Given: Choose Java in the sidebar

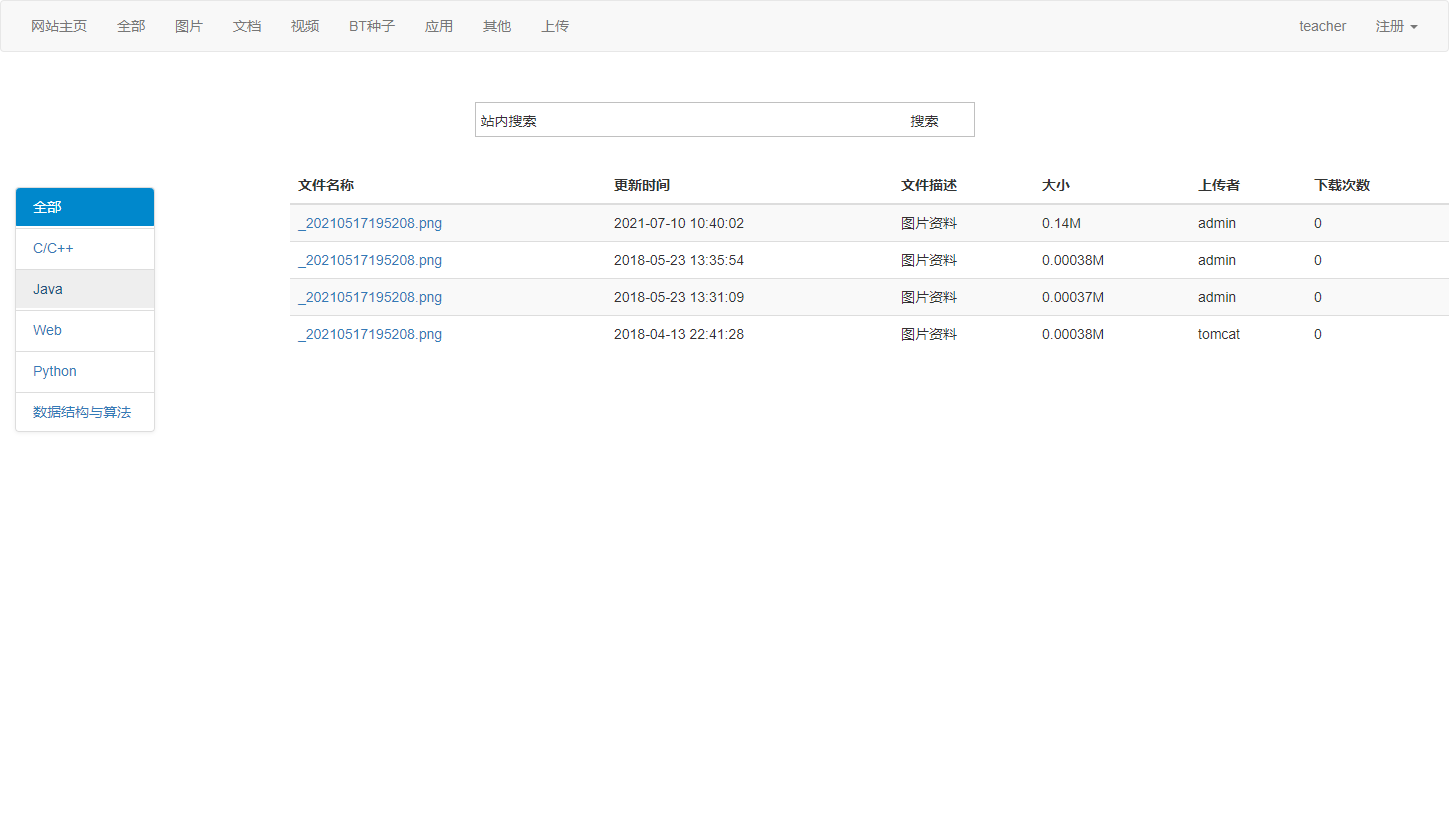Looking at the screenshot, I should 85,289.
